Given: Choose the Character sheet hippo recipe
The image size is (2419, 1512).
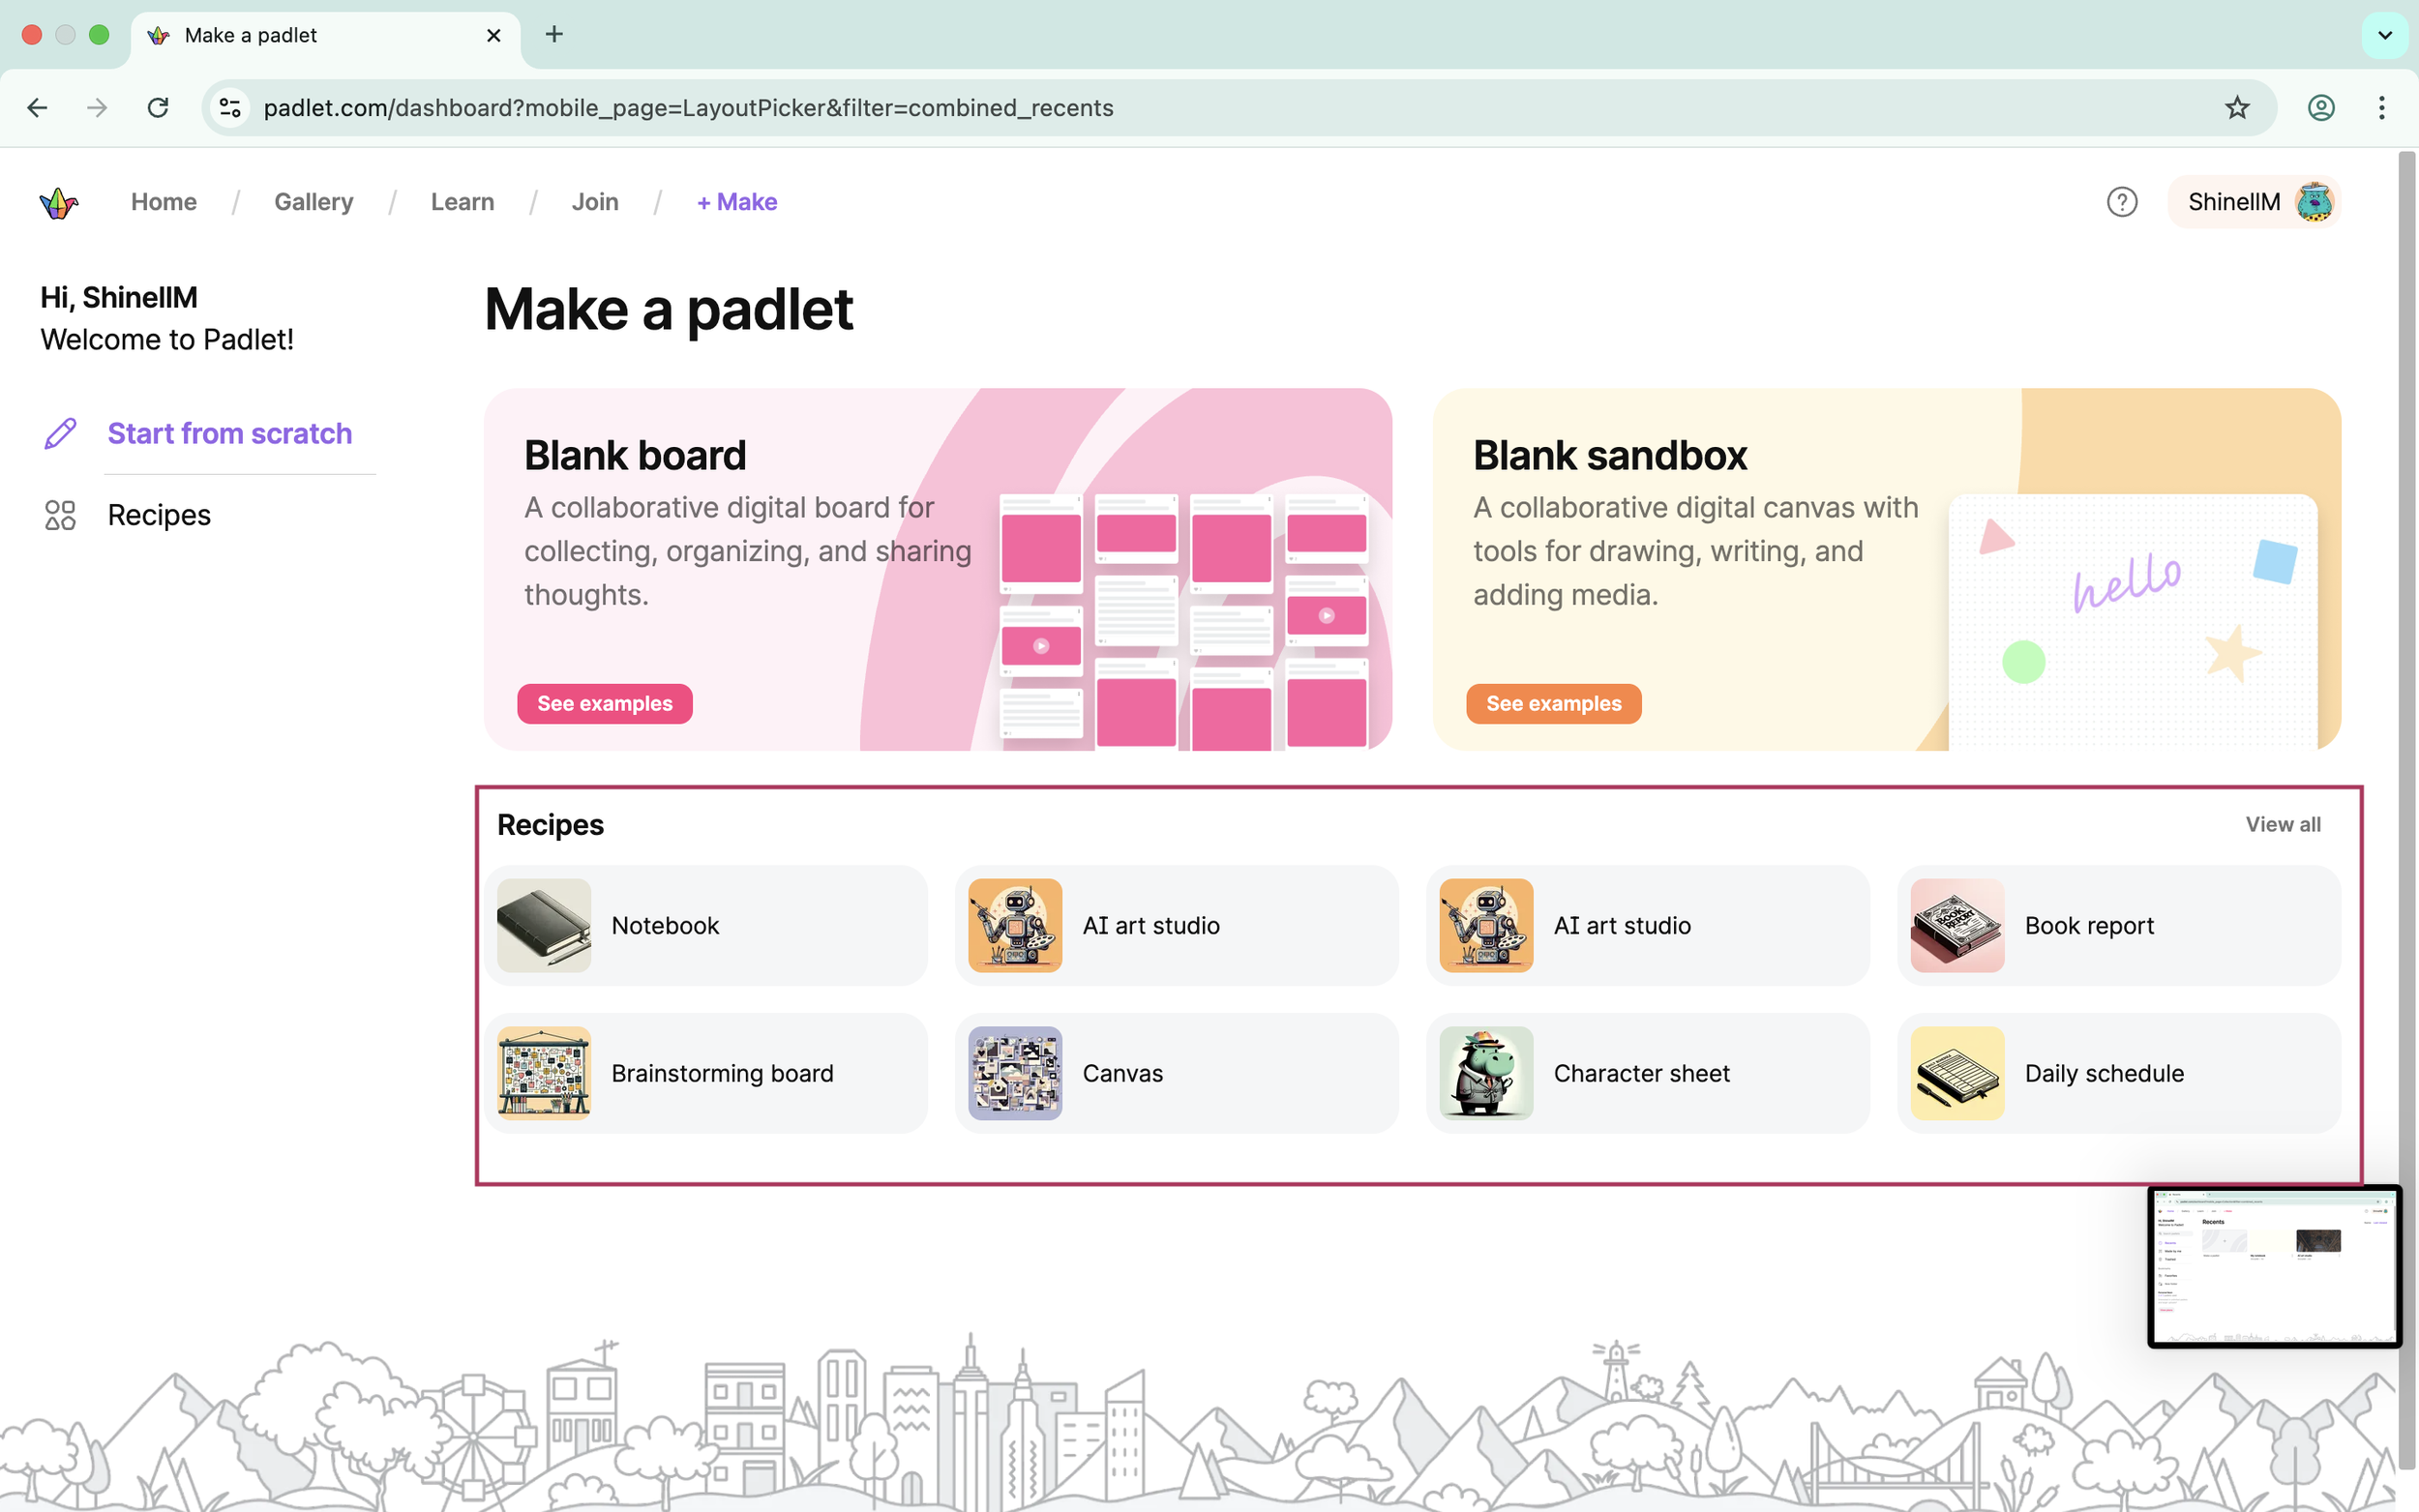Looking at the screenshot, I should 1486,1073.
